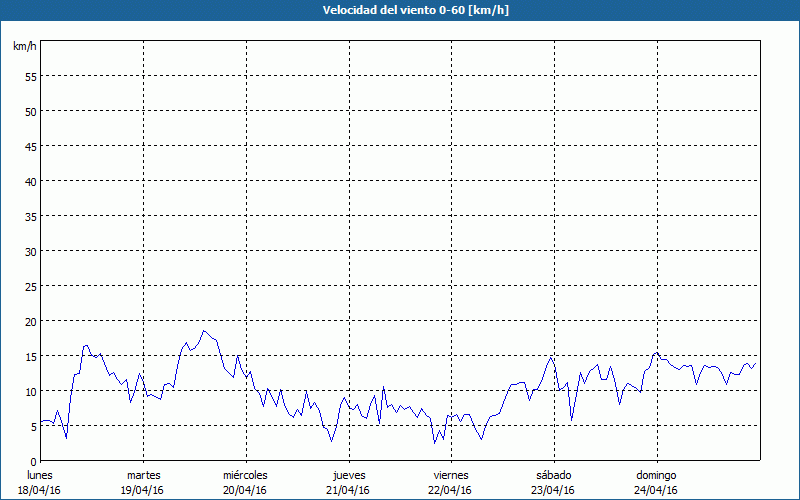Select the 'jueves' day label

pyautogui.click(x=348, y=475)
